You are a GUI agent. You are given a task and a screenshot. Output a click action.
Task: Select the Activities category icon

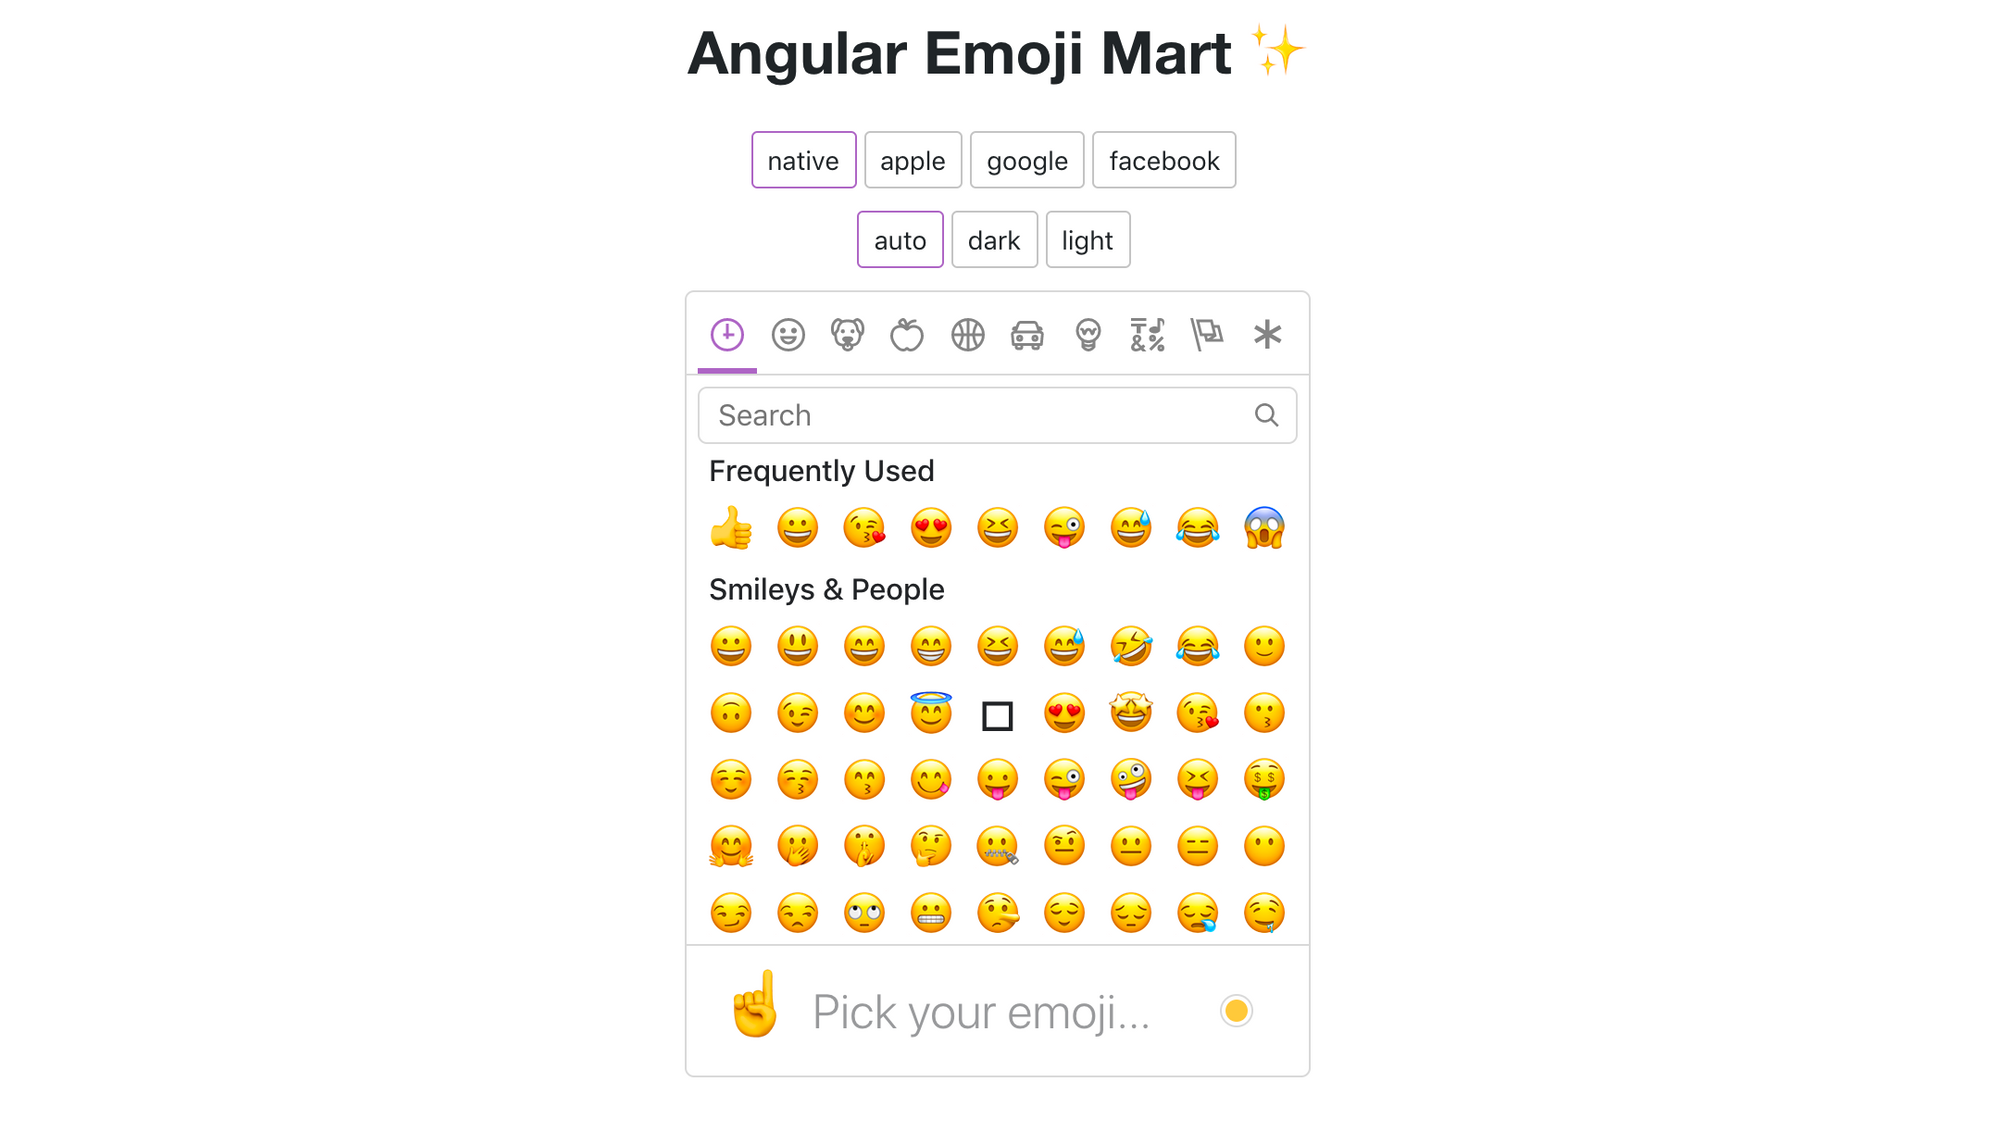tap(967, 335)
